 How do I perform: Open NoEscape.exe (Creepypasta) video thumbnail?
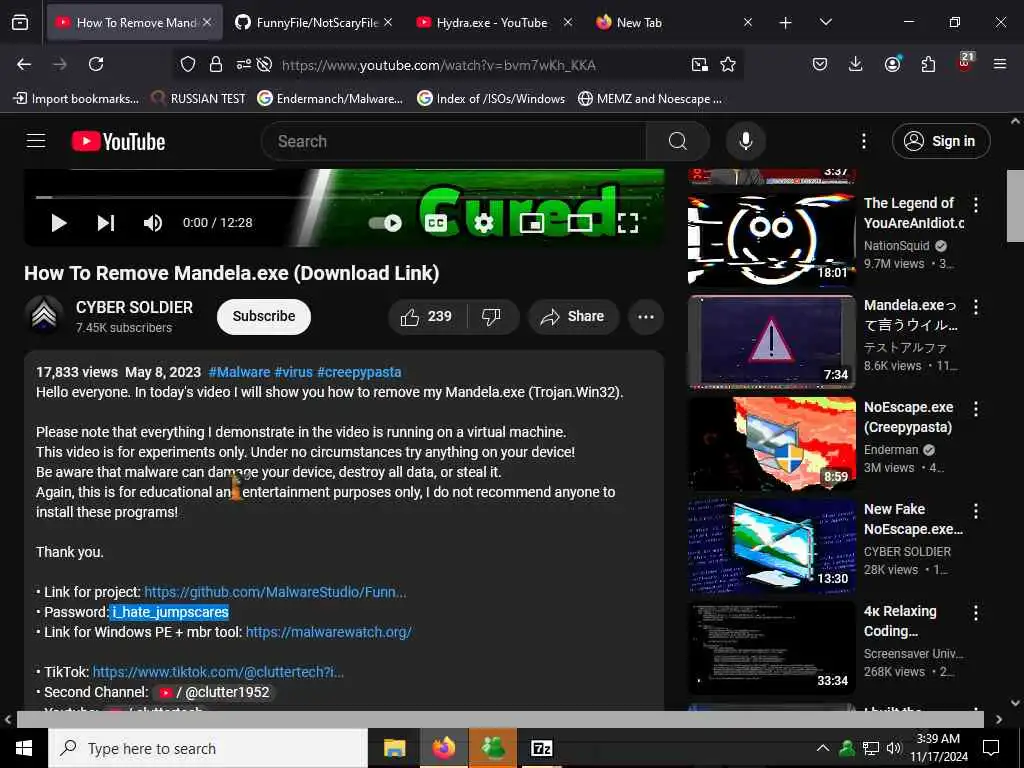pyautogui.click(x=772, y=443)
